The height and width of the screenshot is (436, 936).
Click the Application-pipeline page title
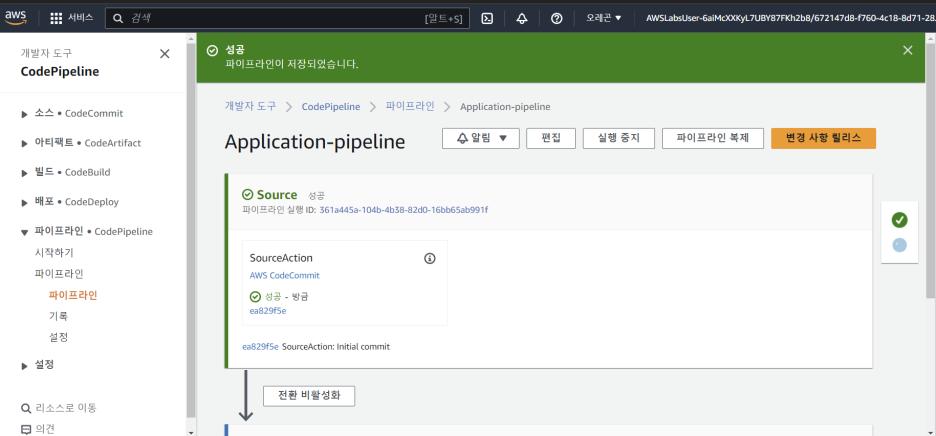coord(315,142)
